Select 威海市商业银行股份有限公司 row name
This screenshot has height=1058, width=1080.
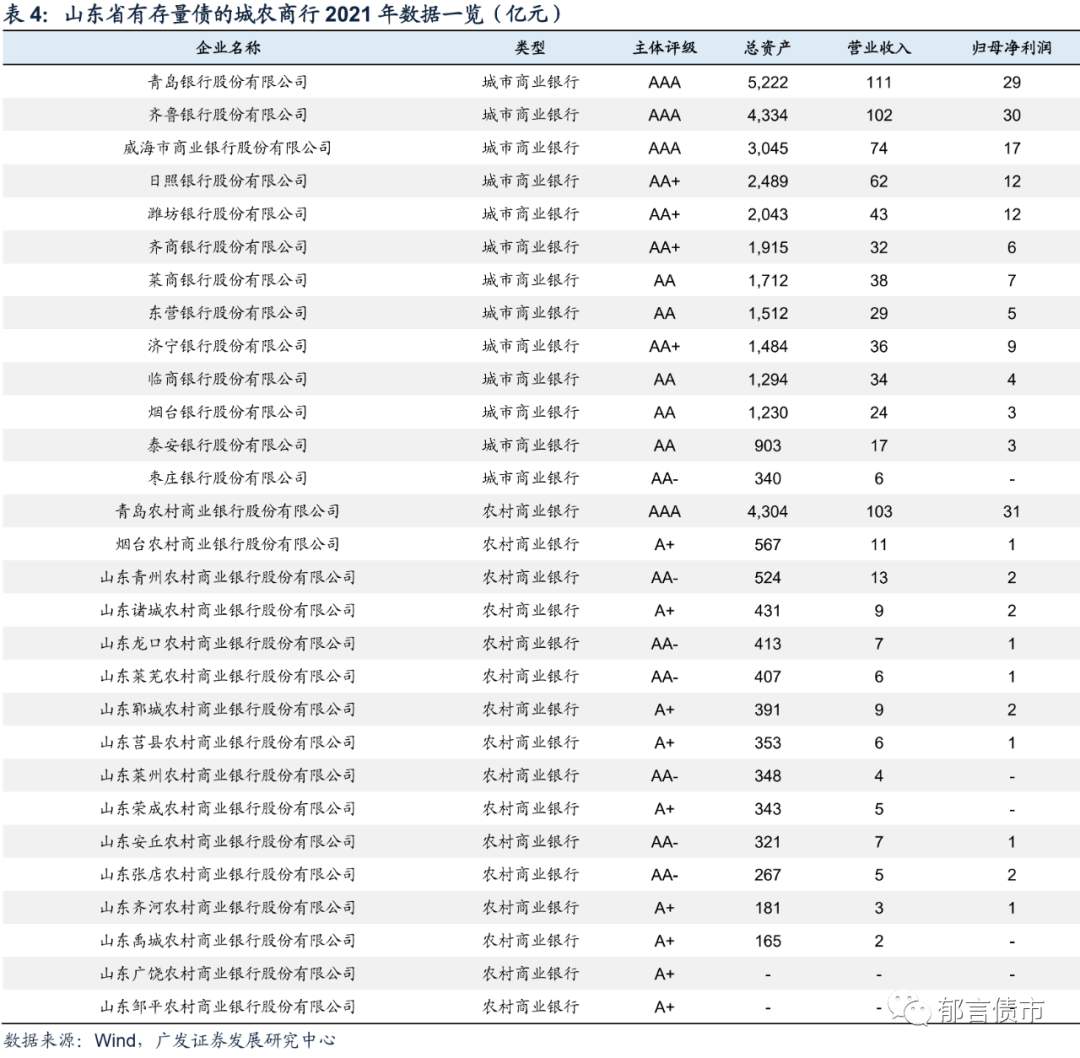pyautogui.click(x=228, y=148)
